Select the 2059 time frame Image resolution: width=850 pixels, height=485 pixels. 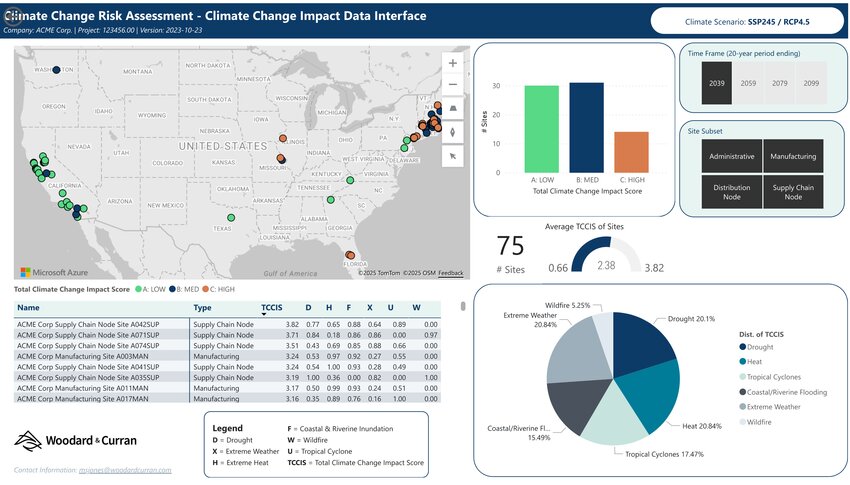click(x=748, y=83)
